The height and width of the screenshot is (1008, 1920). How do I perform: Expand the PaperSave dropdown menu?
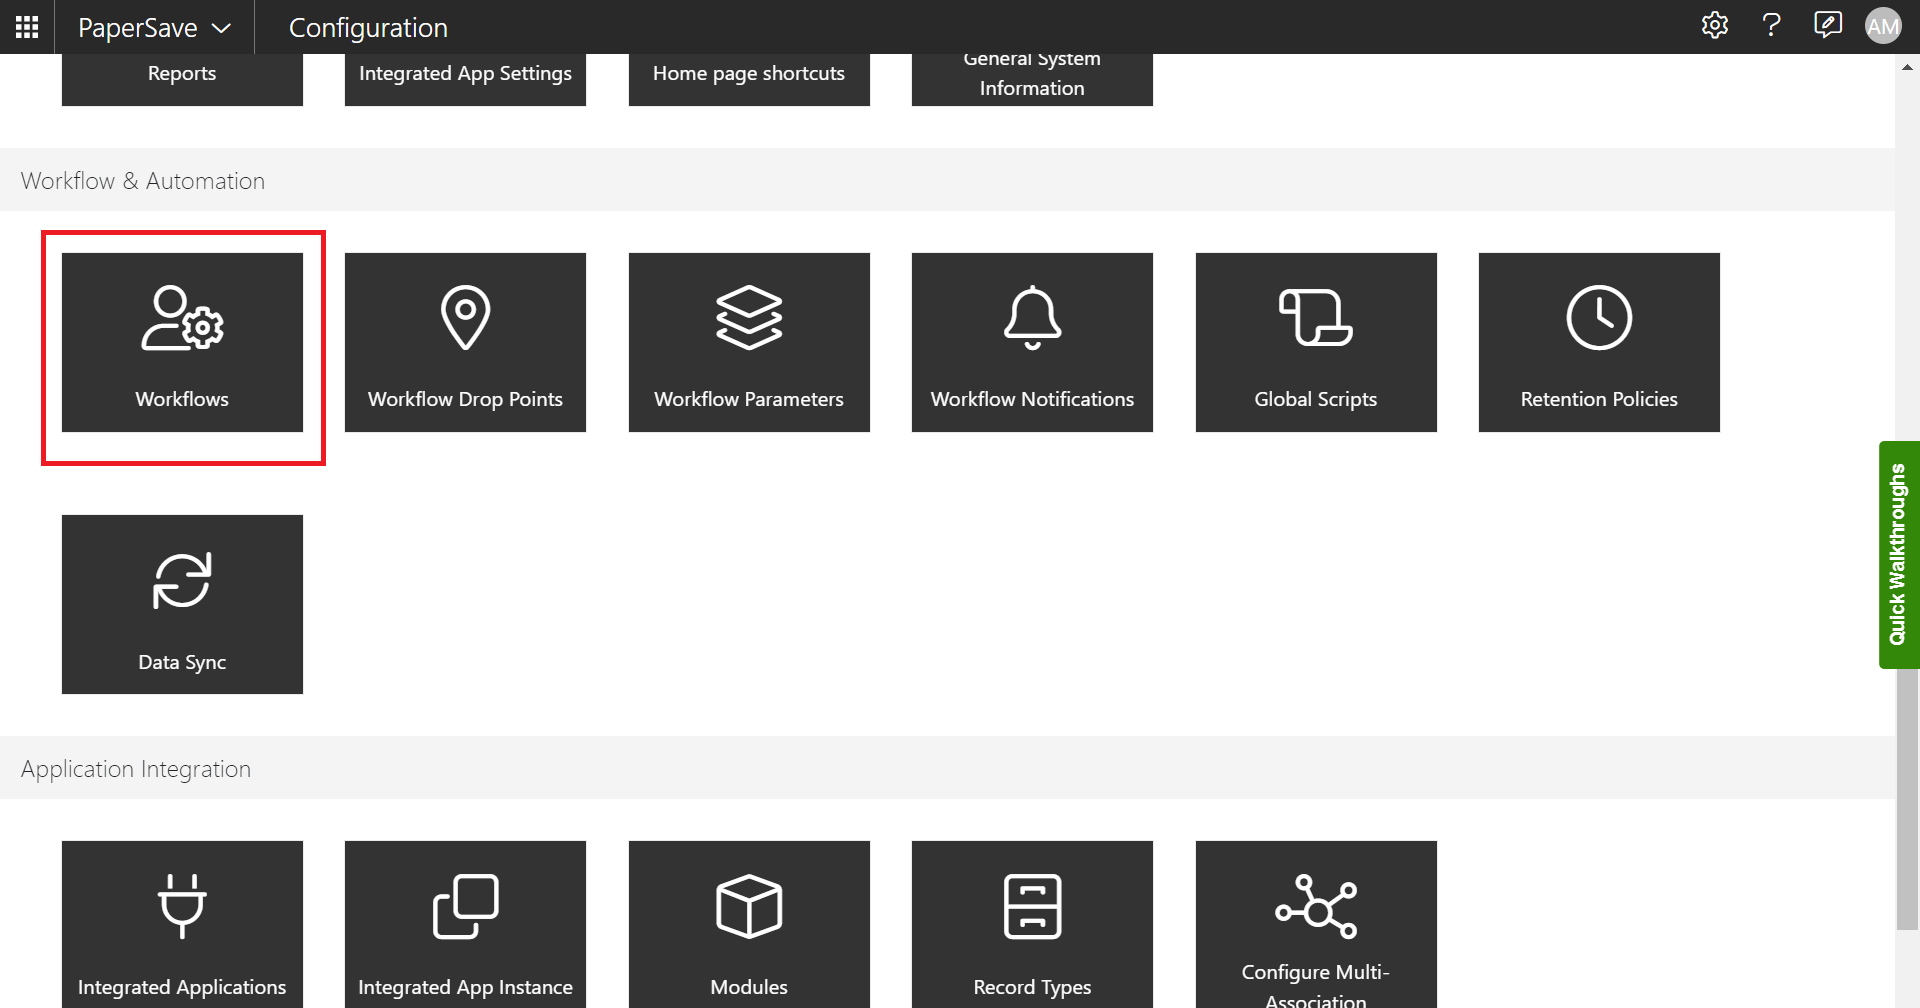coord(155,28)
